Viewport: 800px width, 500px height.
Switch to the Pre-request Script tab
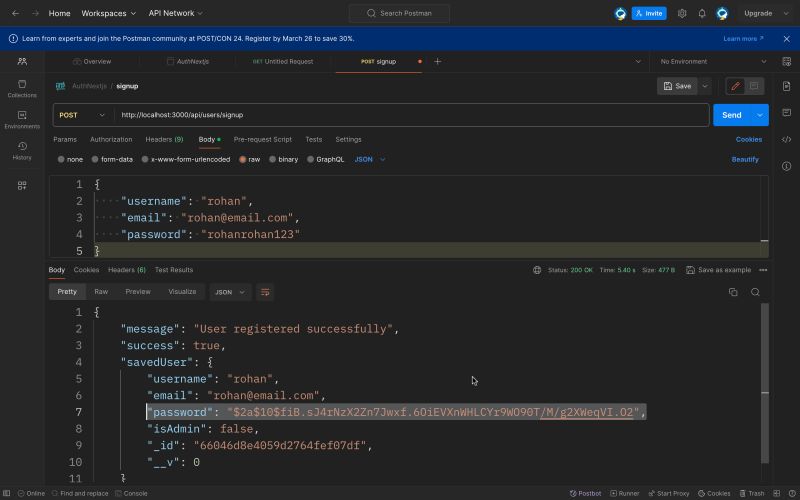point(262,140)
